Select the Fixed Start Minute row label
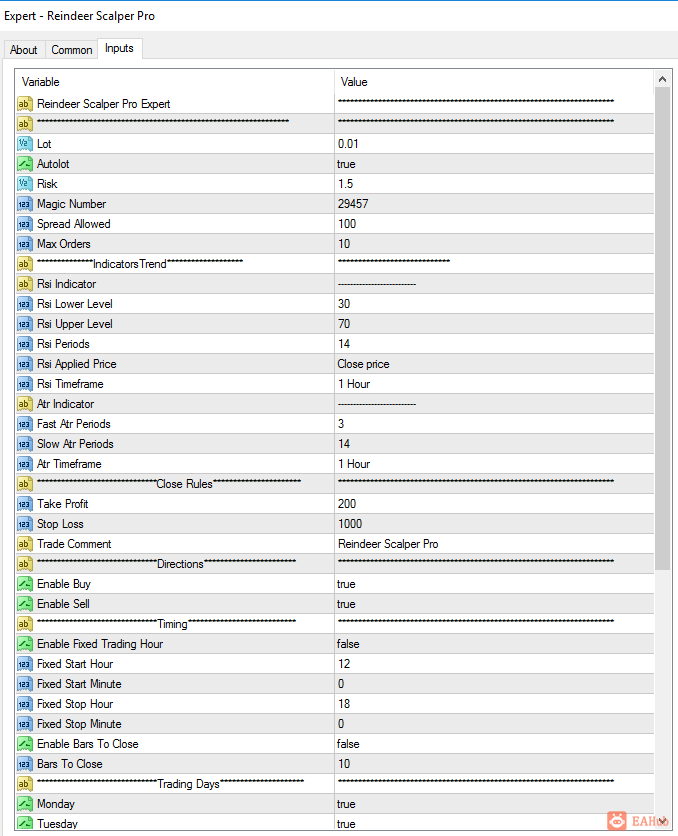Screen dimensions: 678x836 pyautogui.click(x=79, y=684)
